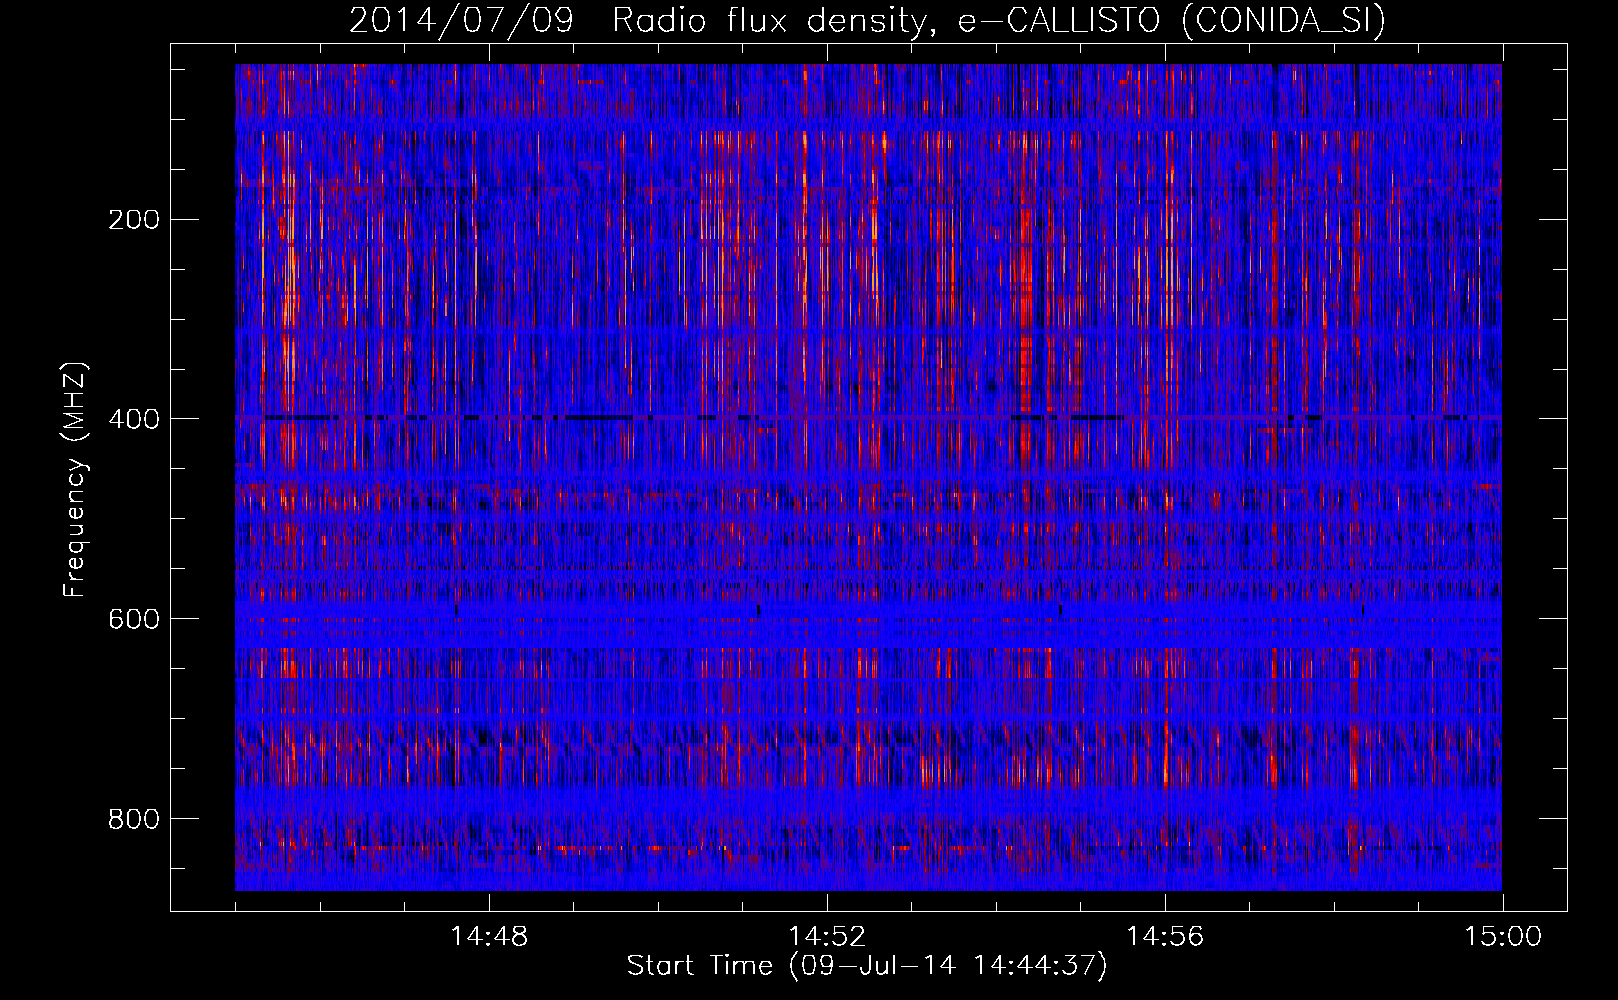Click the 600 frequency tick label
The height and width of the screenshot is (1000, 1618).
133,619
